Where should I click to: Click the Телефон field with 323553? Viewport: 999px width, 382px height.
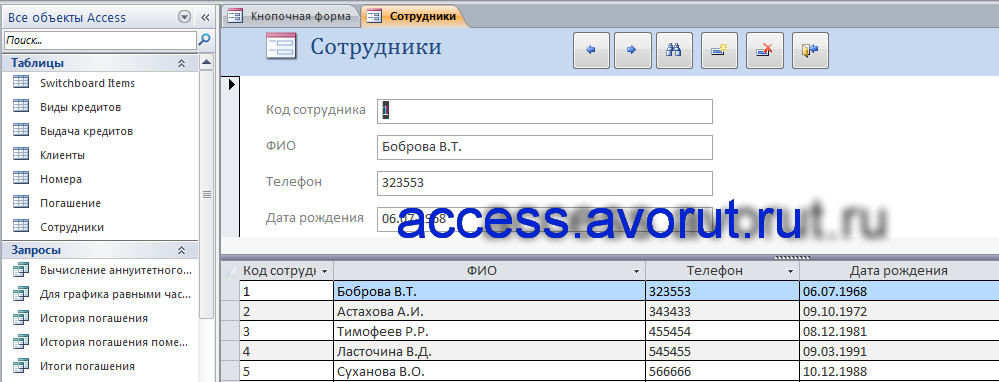(545, 183)
